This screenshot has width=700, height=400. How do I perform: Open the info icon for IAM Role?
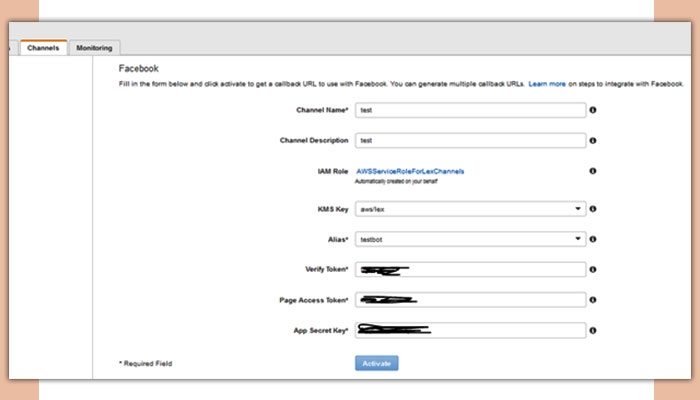pyautogui.click(x=593, y=171)
